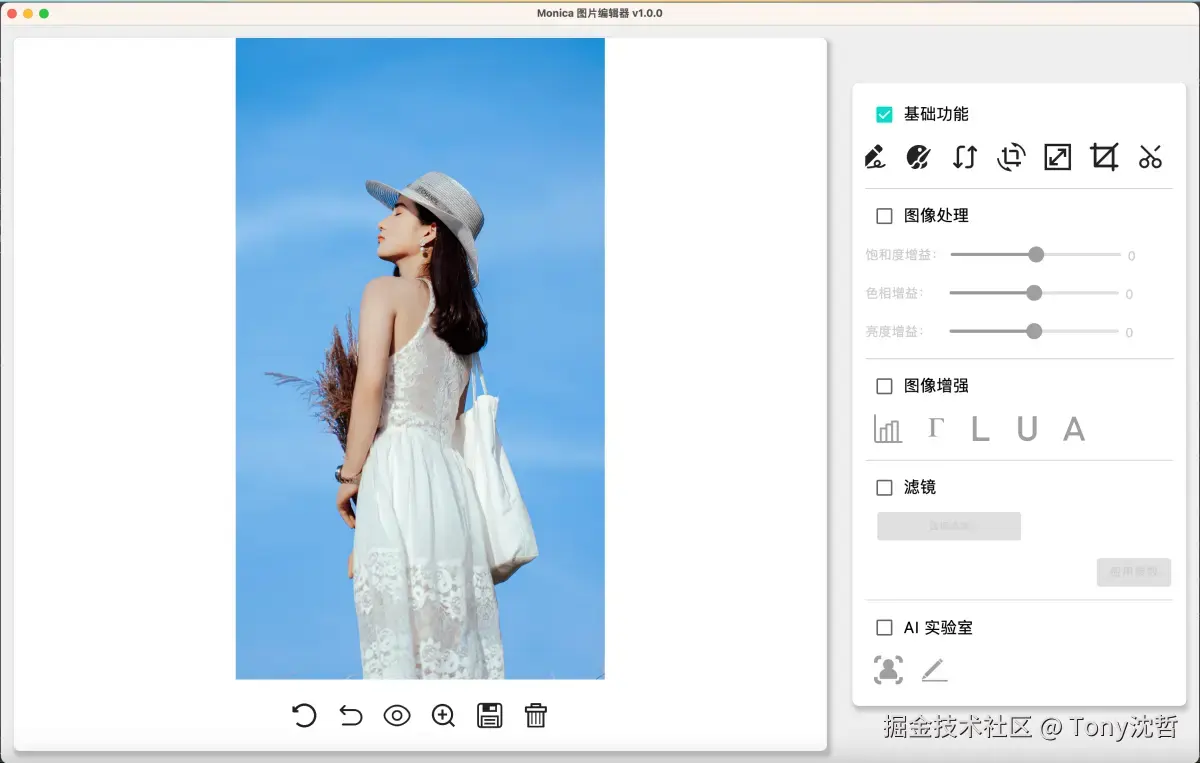This screenshot has height=763, width=1200.
Task: Click the AI 实验室 label text
Action: click(938, 628)
